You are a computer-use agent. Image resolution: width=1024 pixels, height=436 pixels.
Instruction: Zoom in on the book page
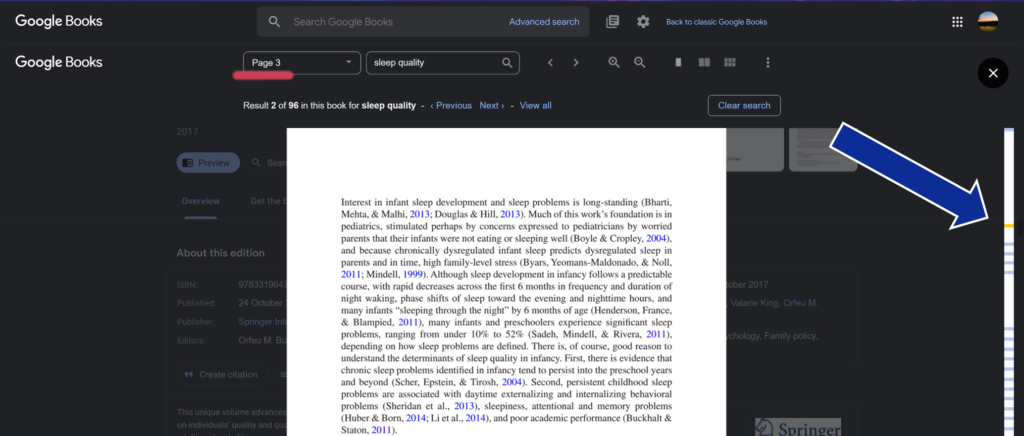tap(614, 63)
